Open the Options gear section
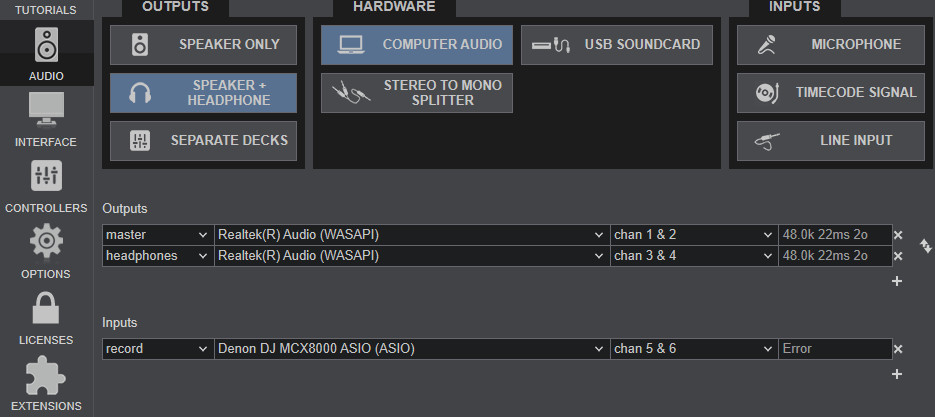The width and height of the screenshot is (935, 417). [x=46, y=252]
